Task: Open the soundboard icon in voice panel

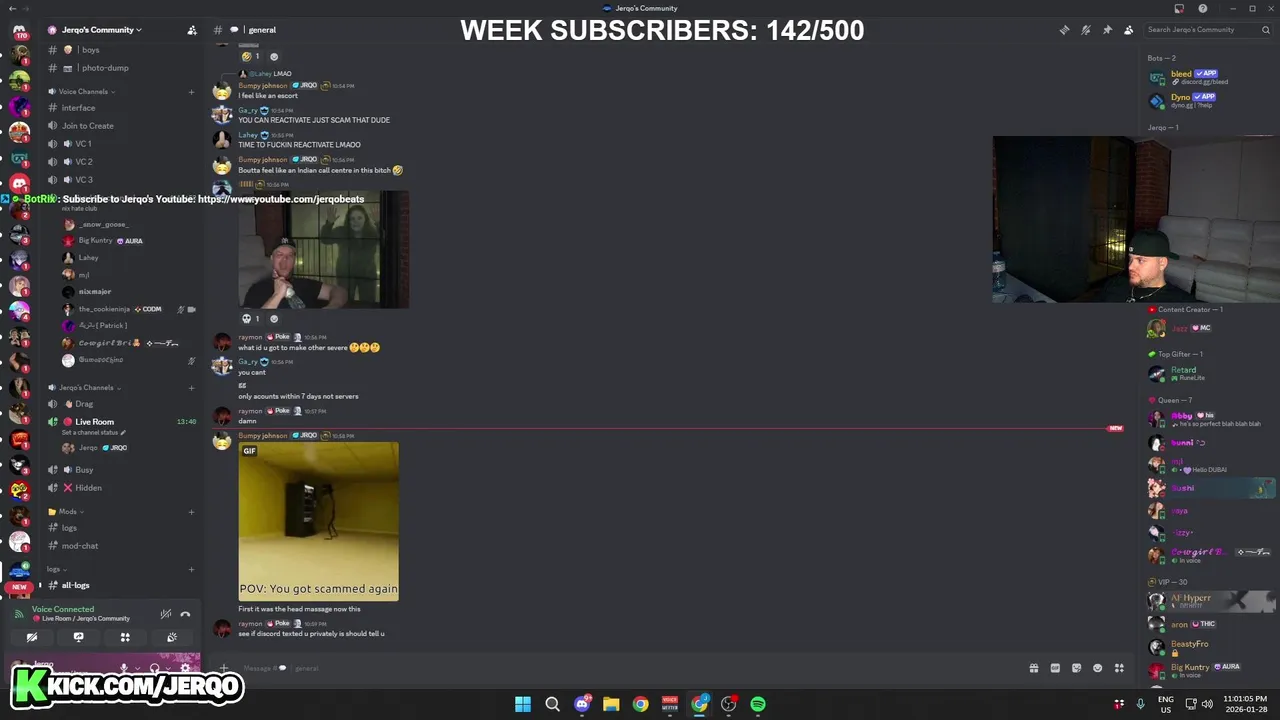Action: [x=172, y=637]
